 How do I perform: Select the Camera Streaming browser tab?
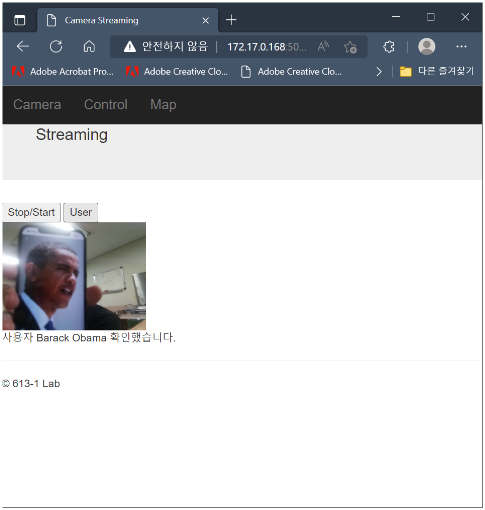pyautogui.click(x=128, y=20)
